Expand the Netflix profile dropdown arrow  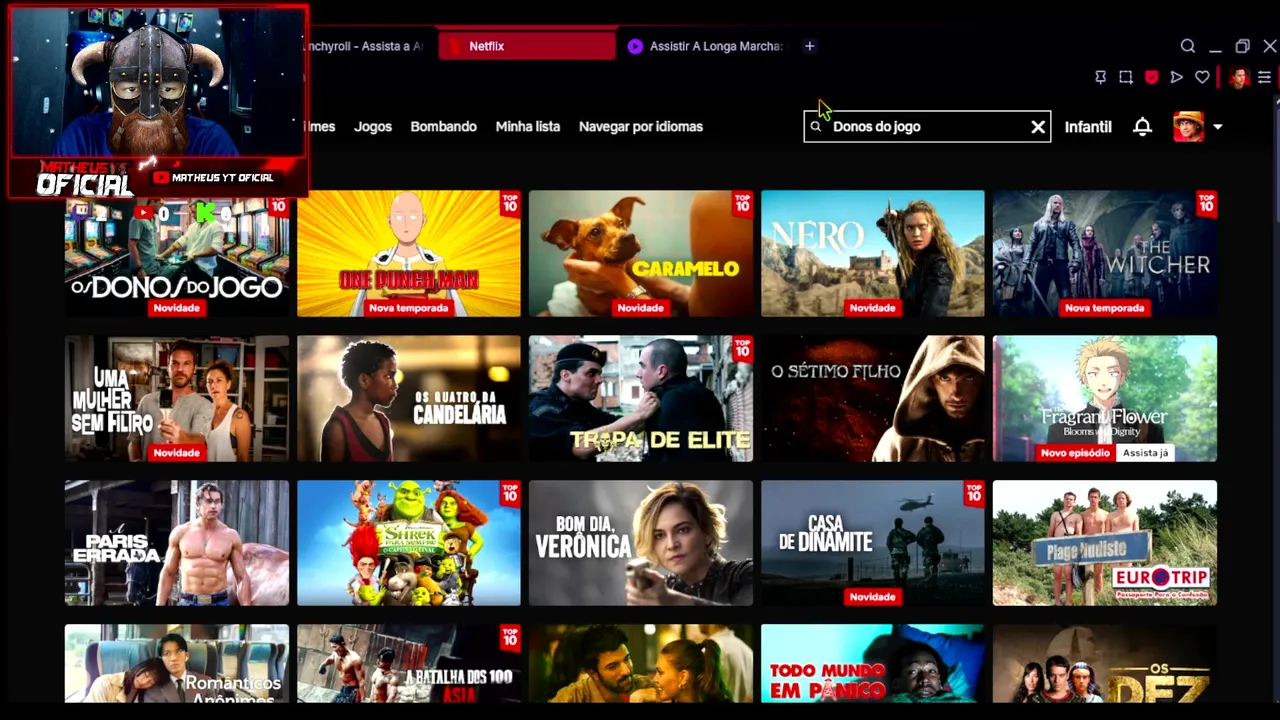1217,127
